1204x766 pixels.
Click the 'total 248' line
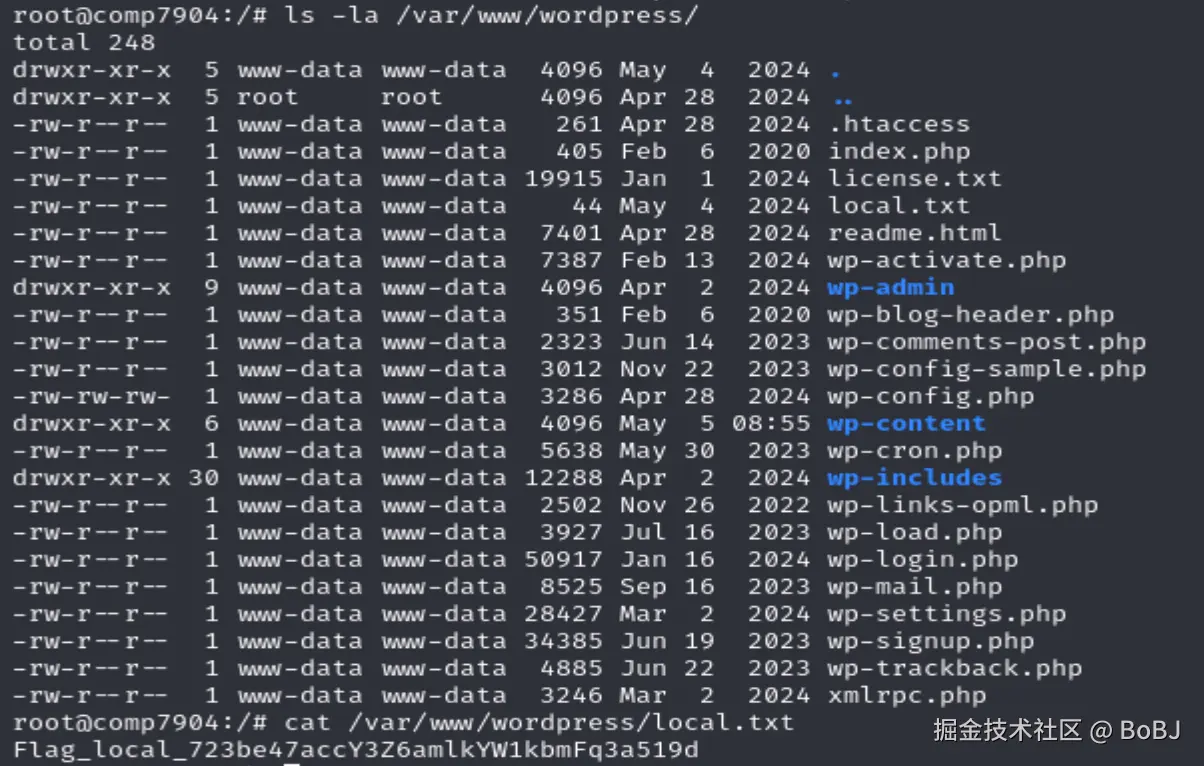click(x=84, y=43)
